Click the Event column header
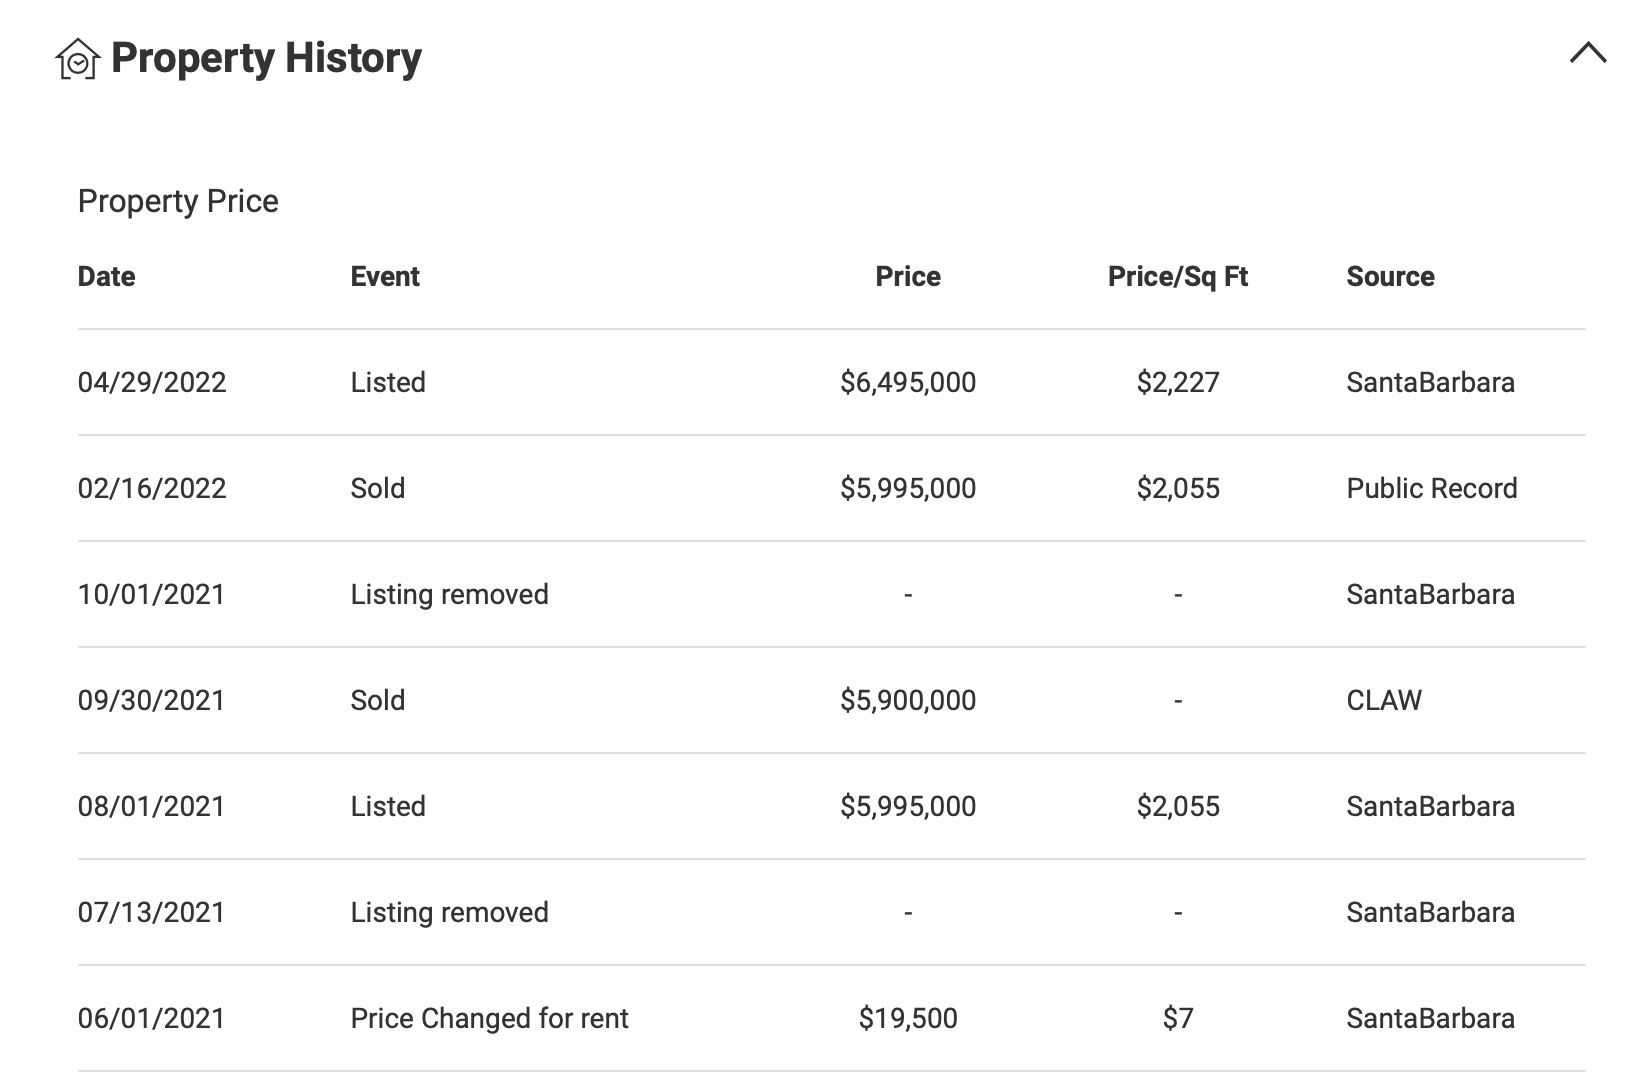The width and height of the screenshot is (1626, 1092). 385,277
